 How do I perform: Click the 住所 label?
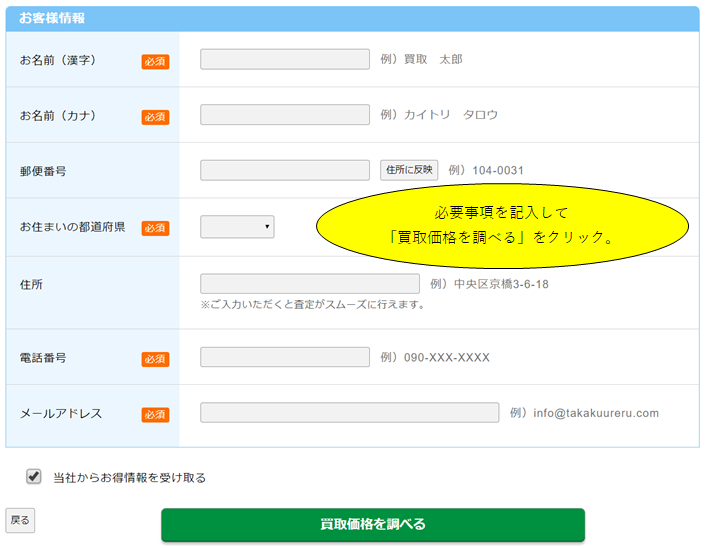pos(31,284)
